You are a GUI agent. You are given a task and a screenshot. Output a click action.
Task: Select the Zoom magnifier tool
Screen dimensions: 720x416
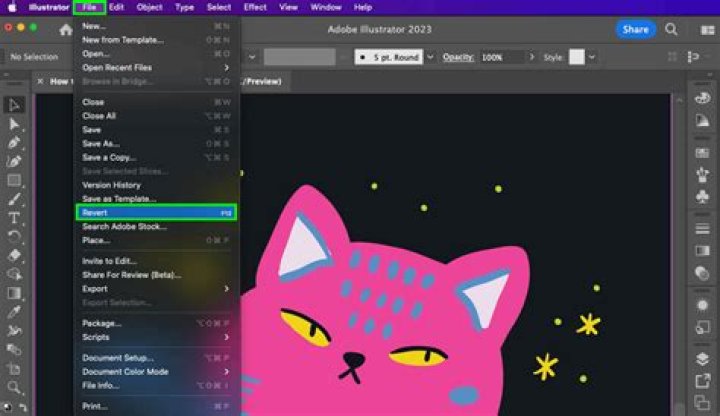pos(14,388)
